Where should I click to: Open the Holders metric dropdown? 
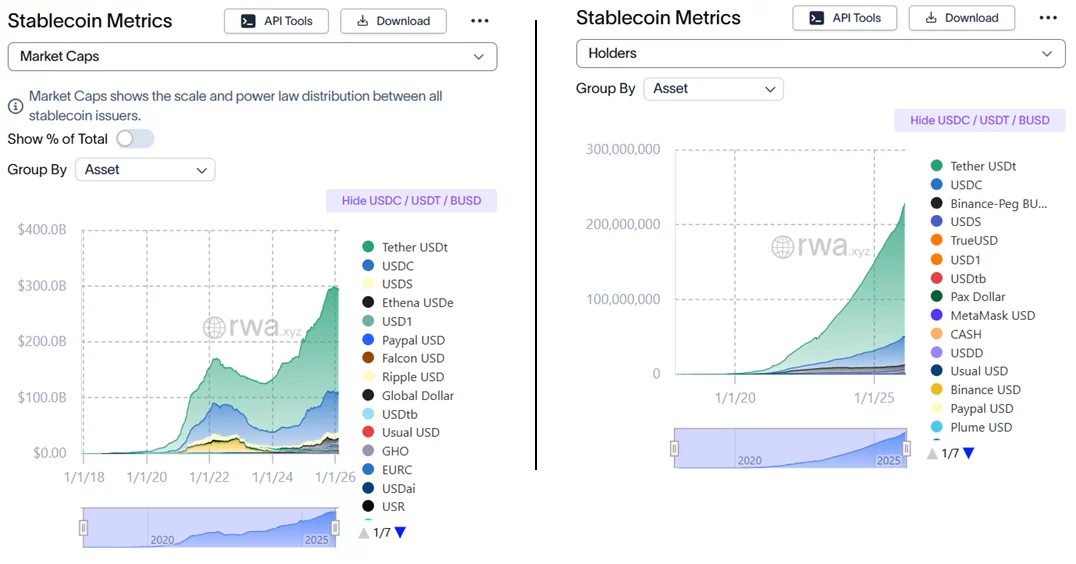pyautogui.click(x=820, y=53)
